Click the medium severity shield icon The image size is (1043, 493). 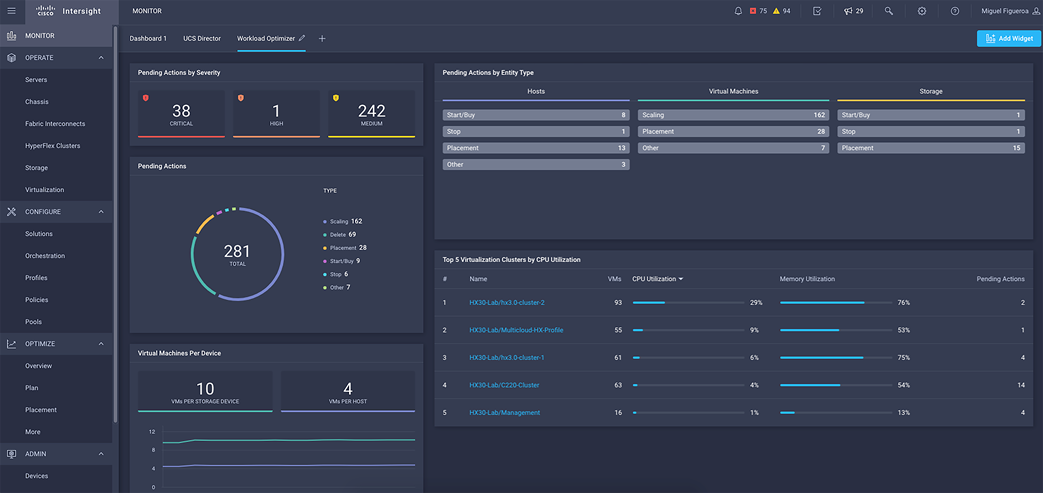(x=336, y=98)
